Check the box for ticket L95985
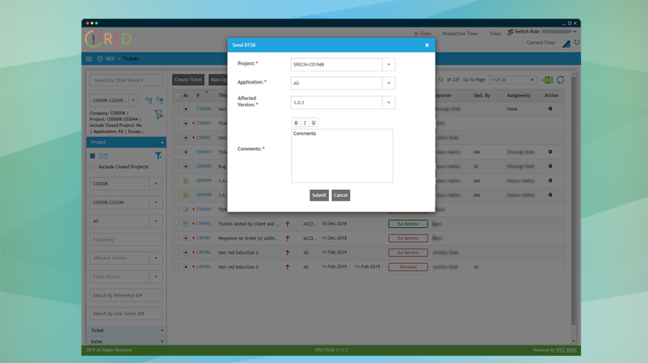 click(x=177, y=267)
